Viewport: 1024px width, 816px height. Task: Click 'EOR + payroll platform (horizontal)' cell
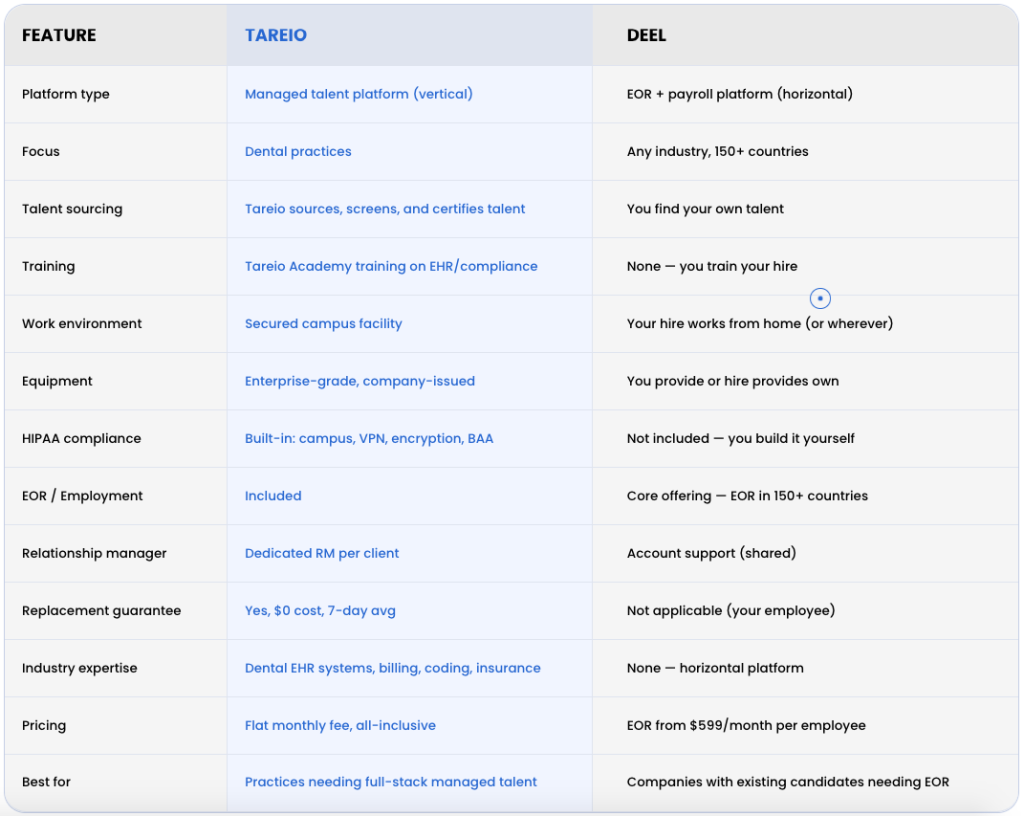(739, 94)
